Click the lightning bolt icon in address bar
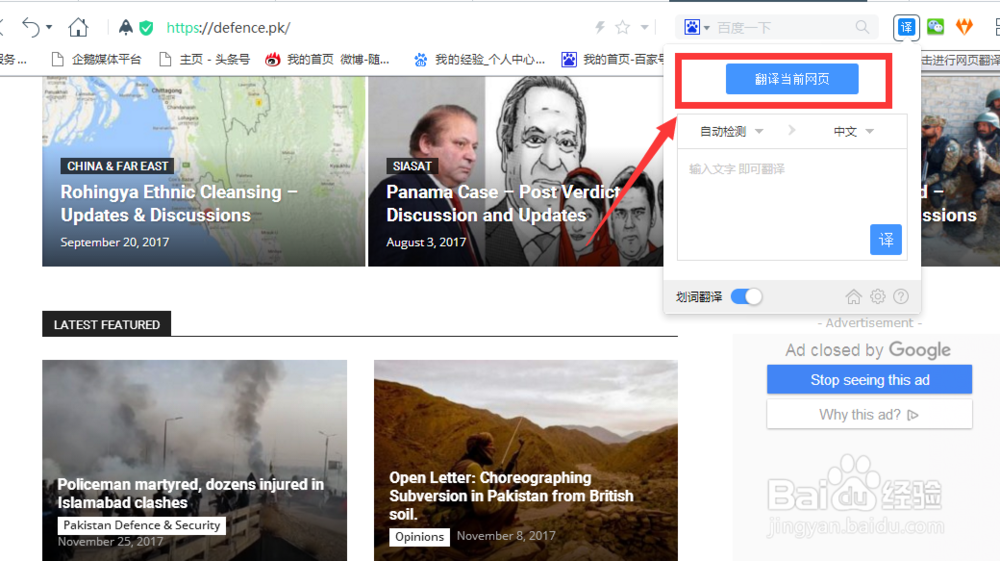 tap(599, 27)
